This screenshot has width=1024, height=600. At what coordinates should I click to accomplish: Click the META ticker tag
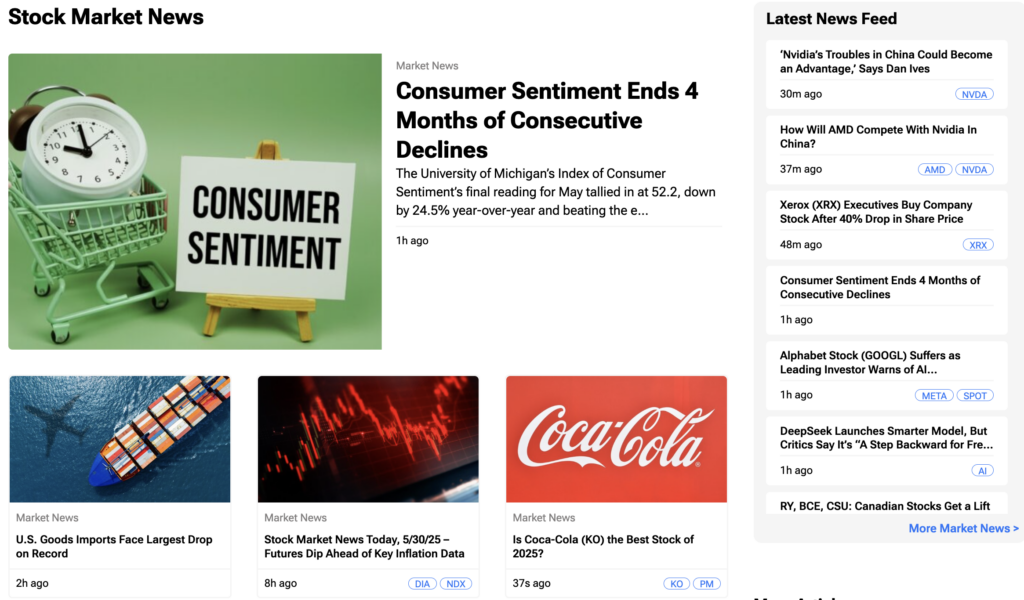click(x=934, y=396)
